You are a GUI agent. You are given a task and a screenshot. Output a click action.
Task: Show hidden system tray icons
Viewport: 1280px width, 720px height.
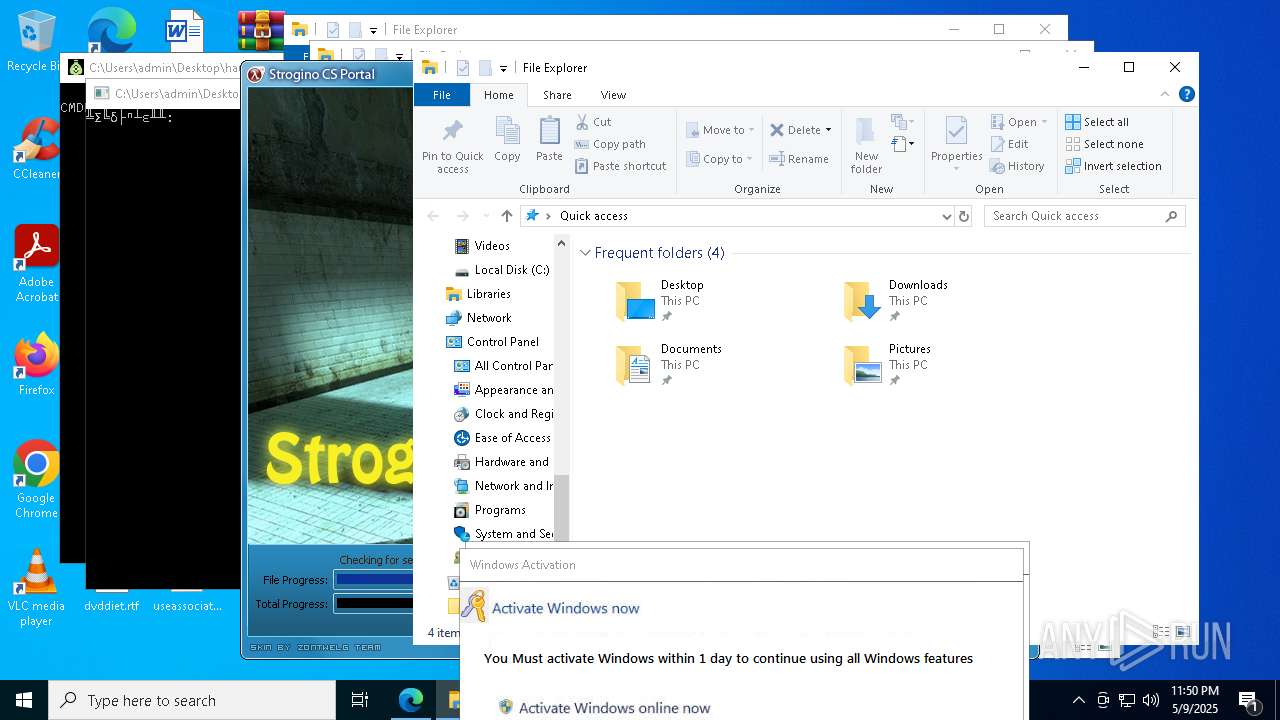[1078, 700]
